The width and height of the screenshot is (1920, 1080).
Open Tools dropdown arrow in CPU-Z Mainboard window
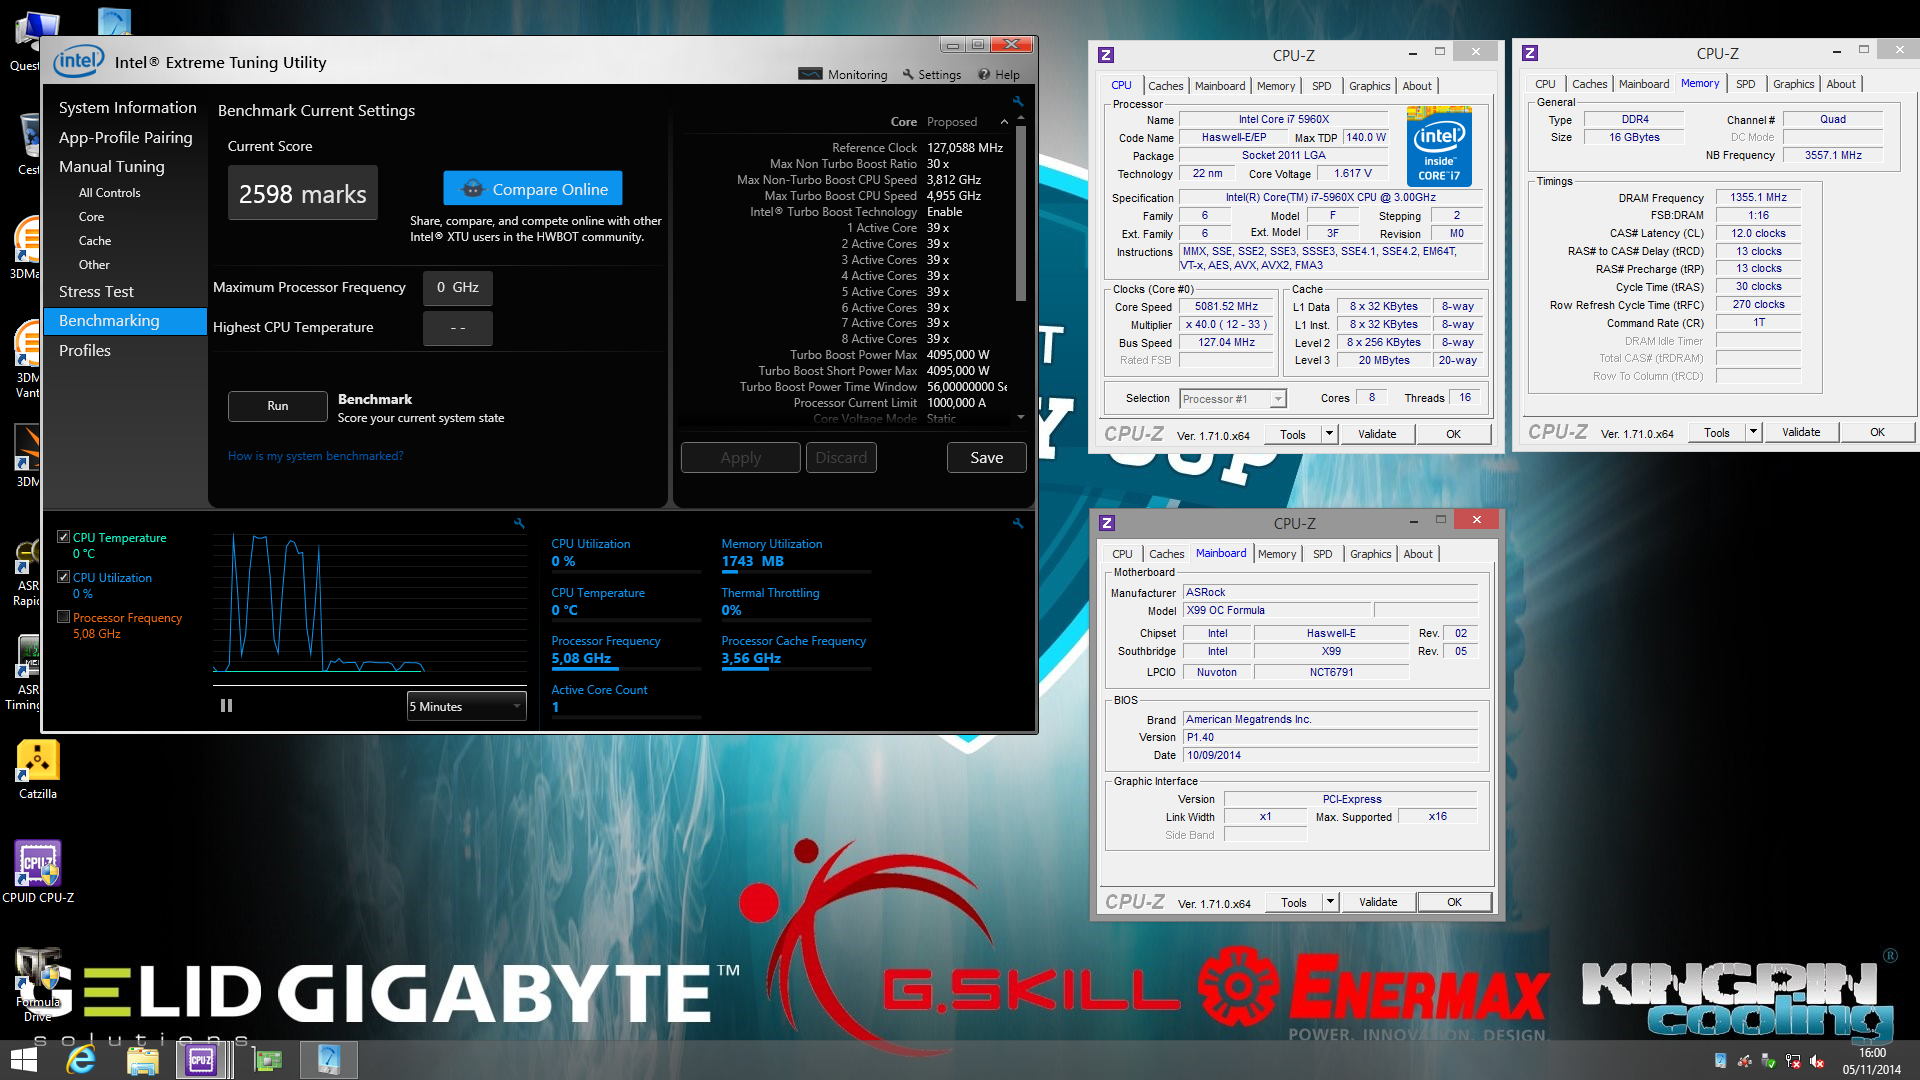(x=1330, y=902)
